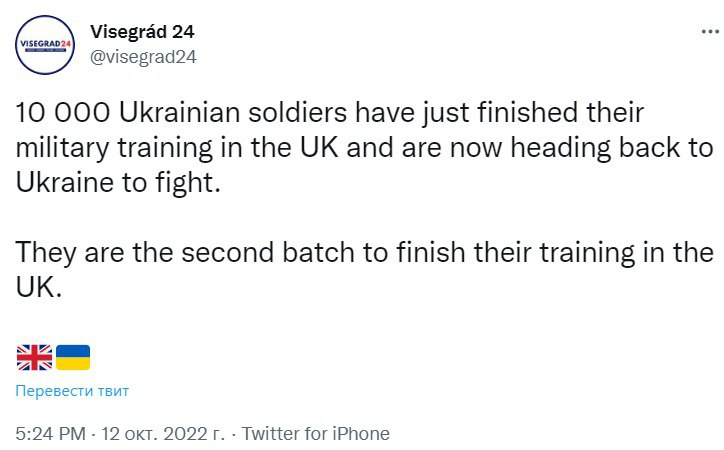Viewport: 724px width, 450px height.
Task: Open the tweet's more options menu
Action: click(698, 32)
